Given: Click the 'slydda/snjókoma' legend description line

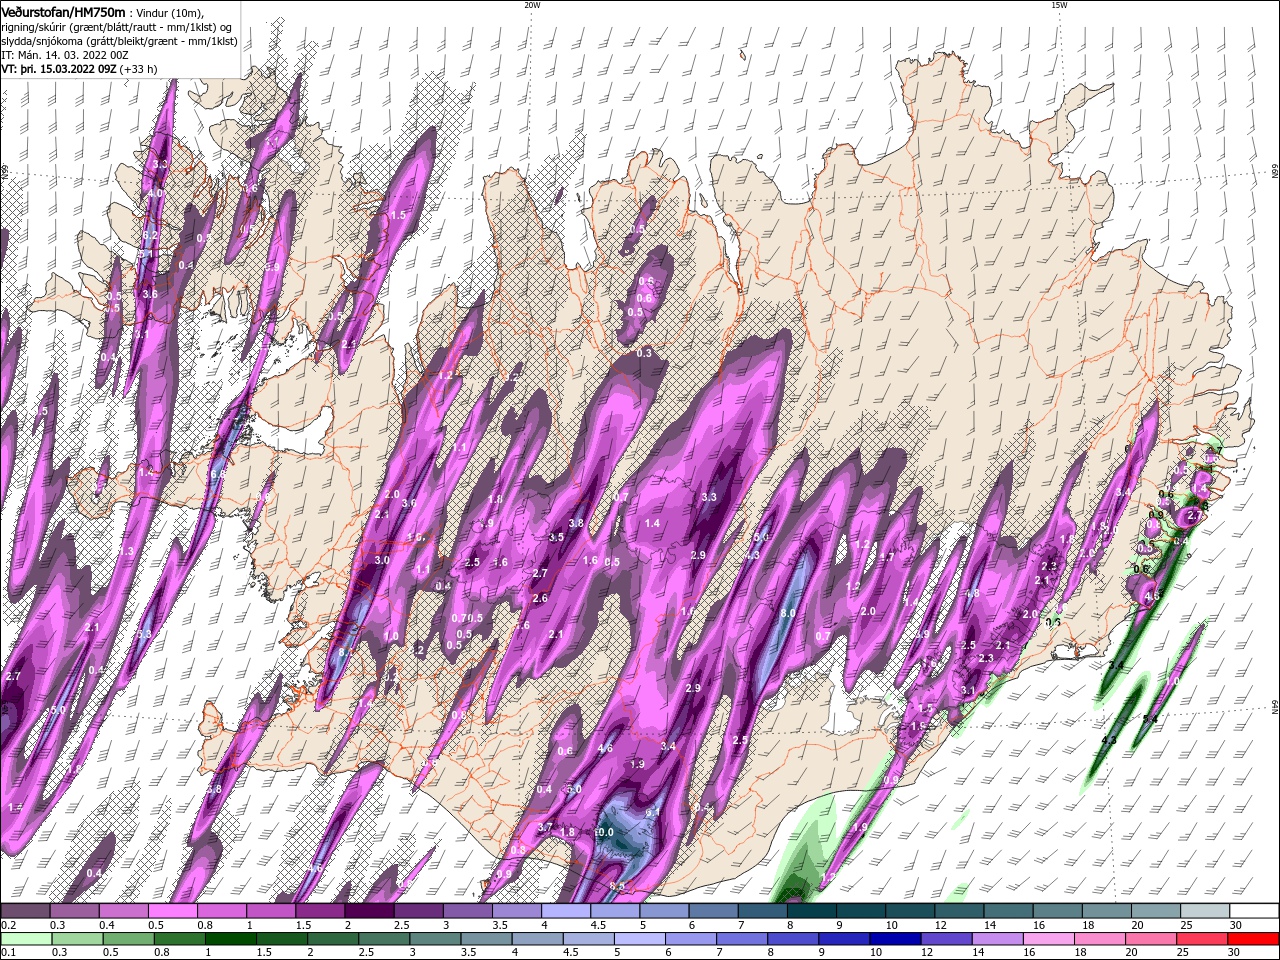Looking at the screenshot, I should point(119,41).
